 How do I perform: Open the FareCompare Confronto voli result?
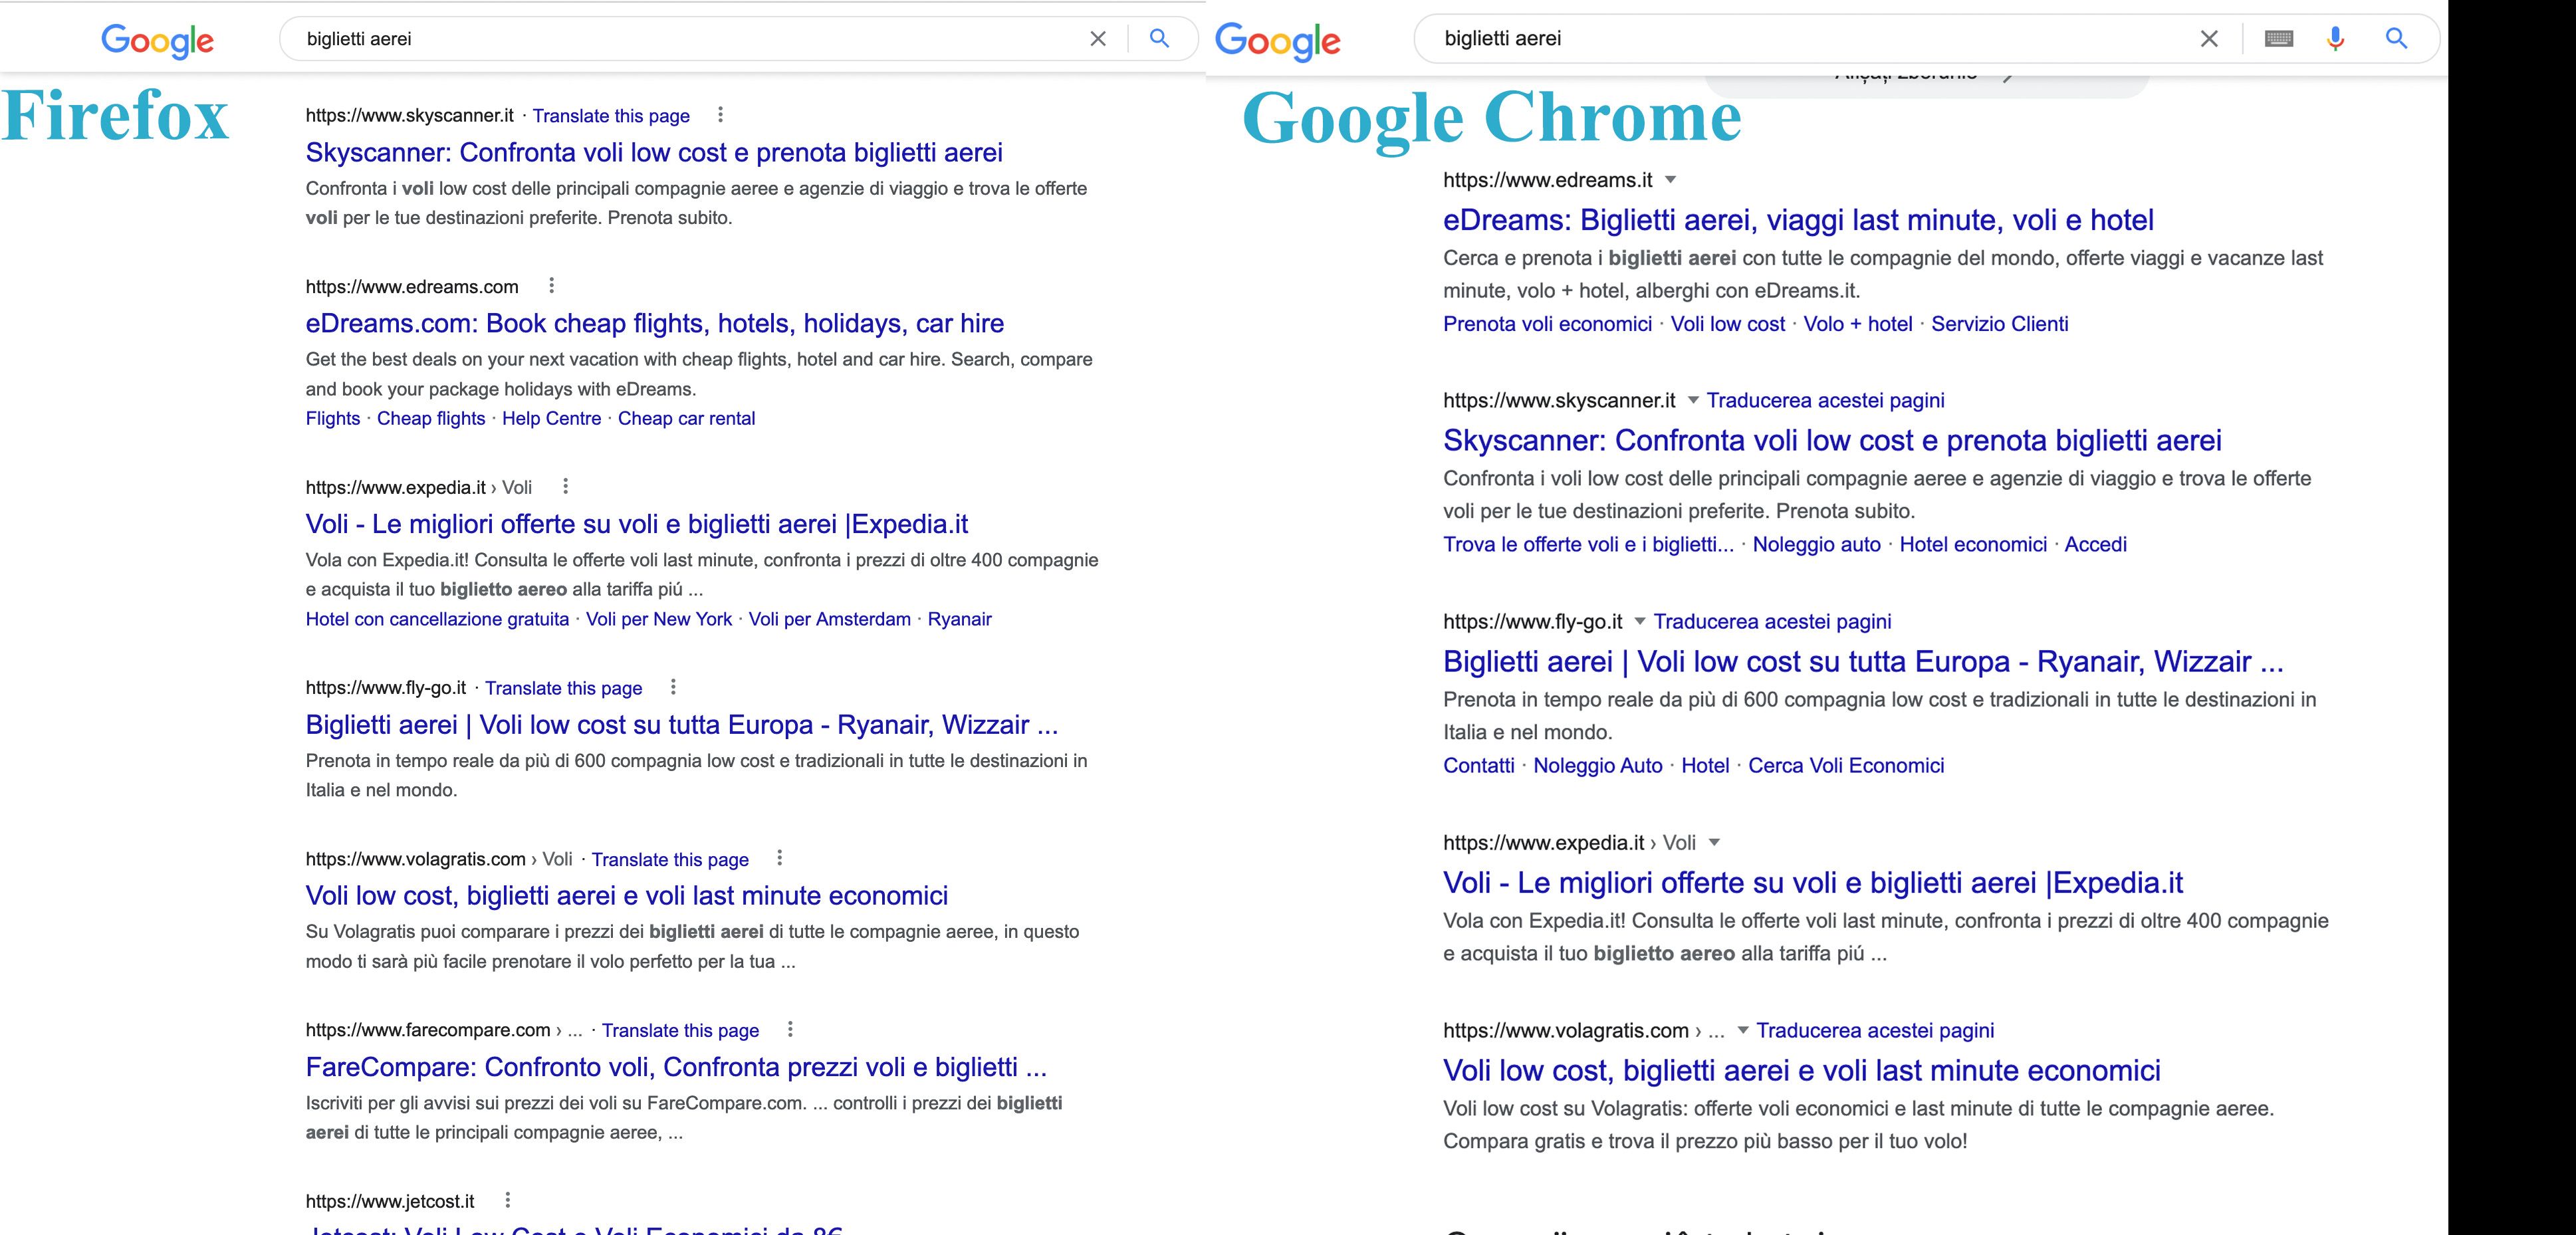pos(676,1067)
